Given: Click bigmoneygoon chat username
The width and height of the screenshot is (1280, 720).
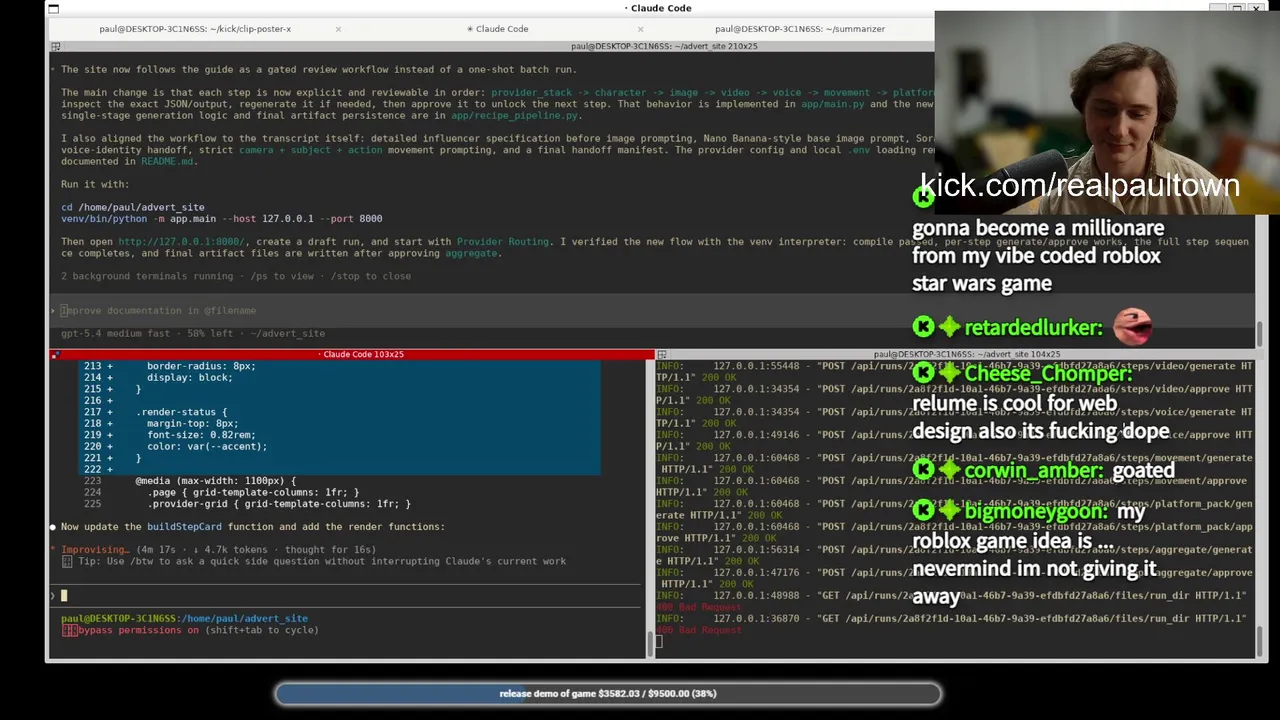Looking at the screenshot, I should pyautogui.click(x=1036, y=512).
